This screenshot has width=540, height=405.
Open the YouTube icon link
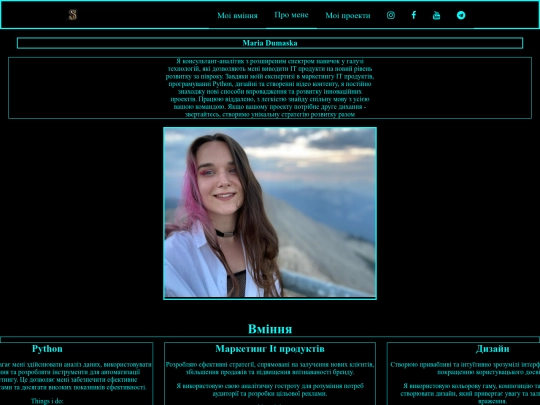tap(436, 15)
